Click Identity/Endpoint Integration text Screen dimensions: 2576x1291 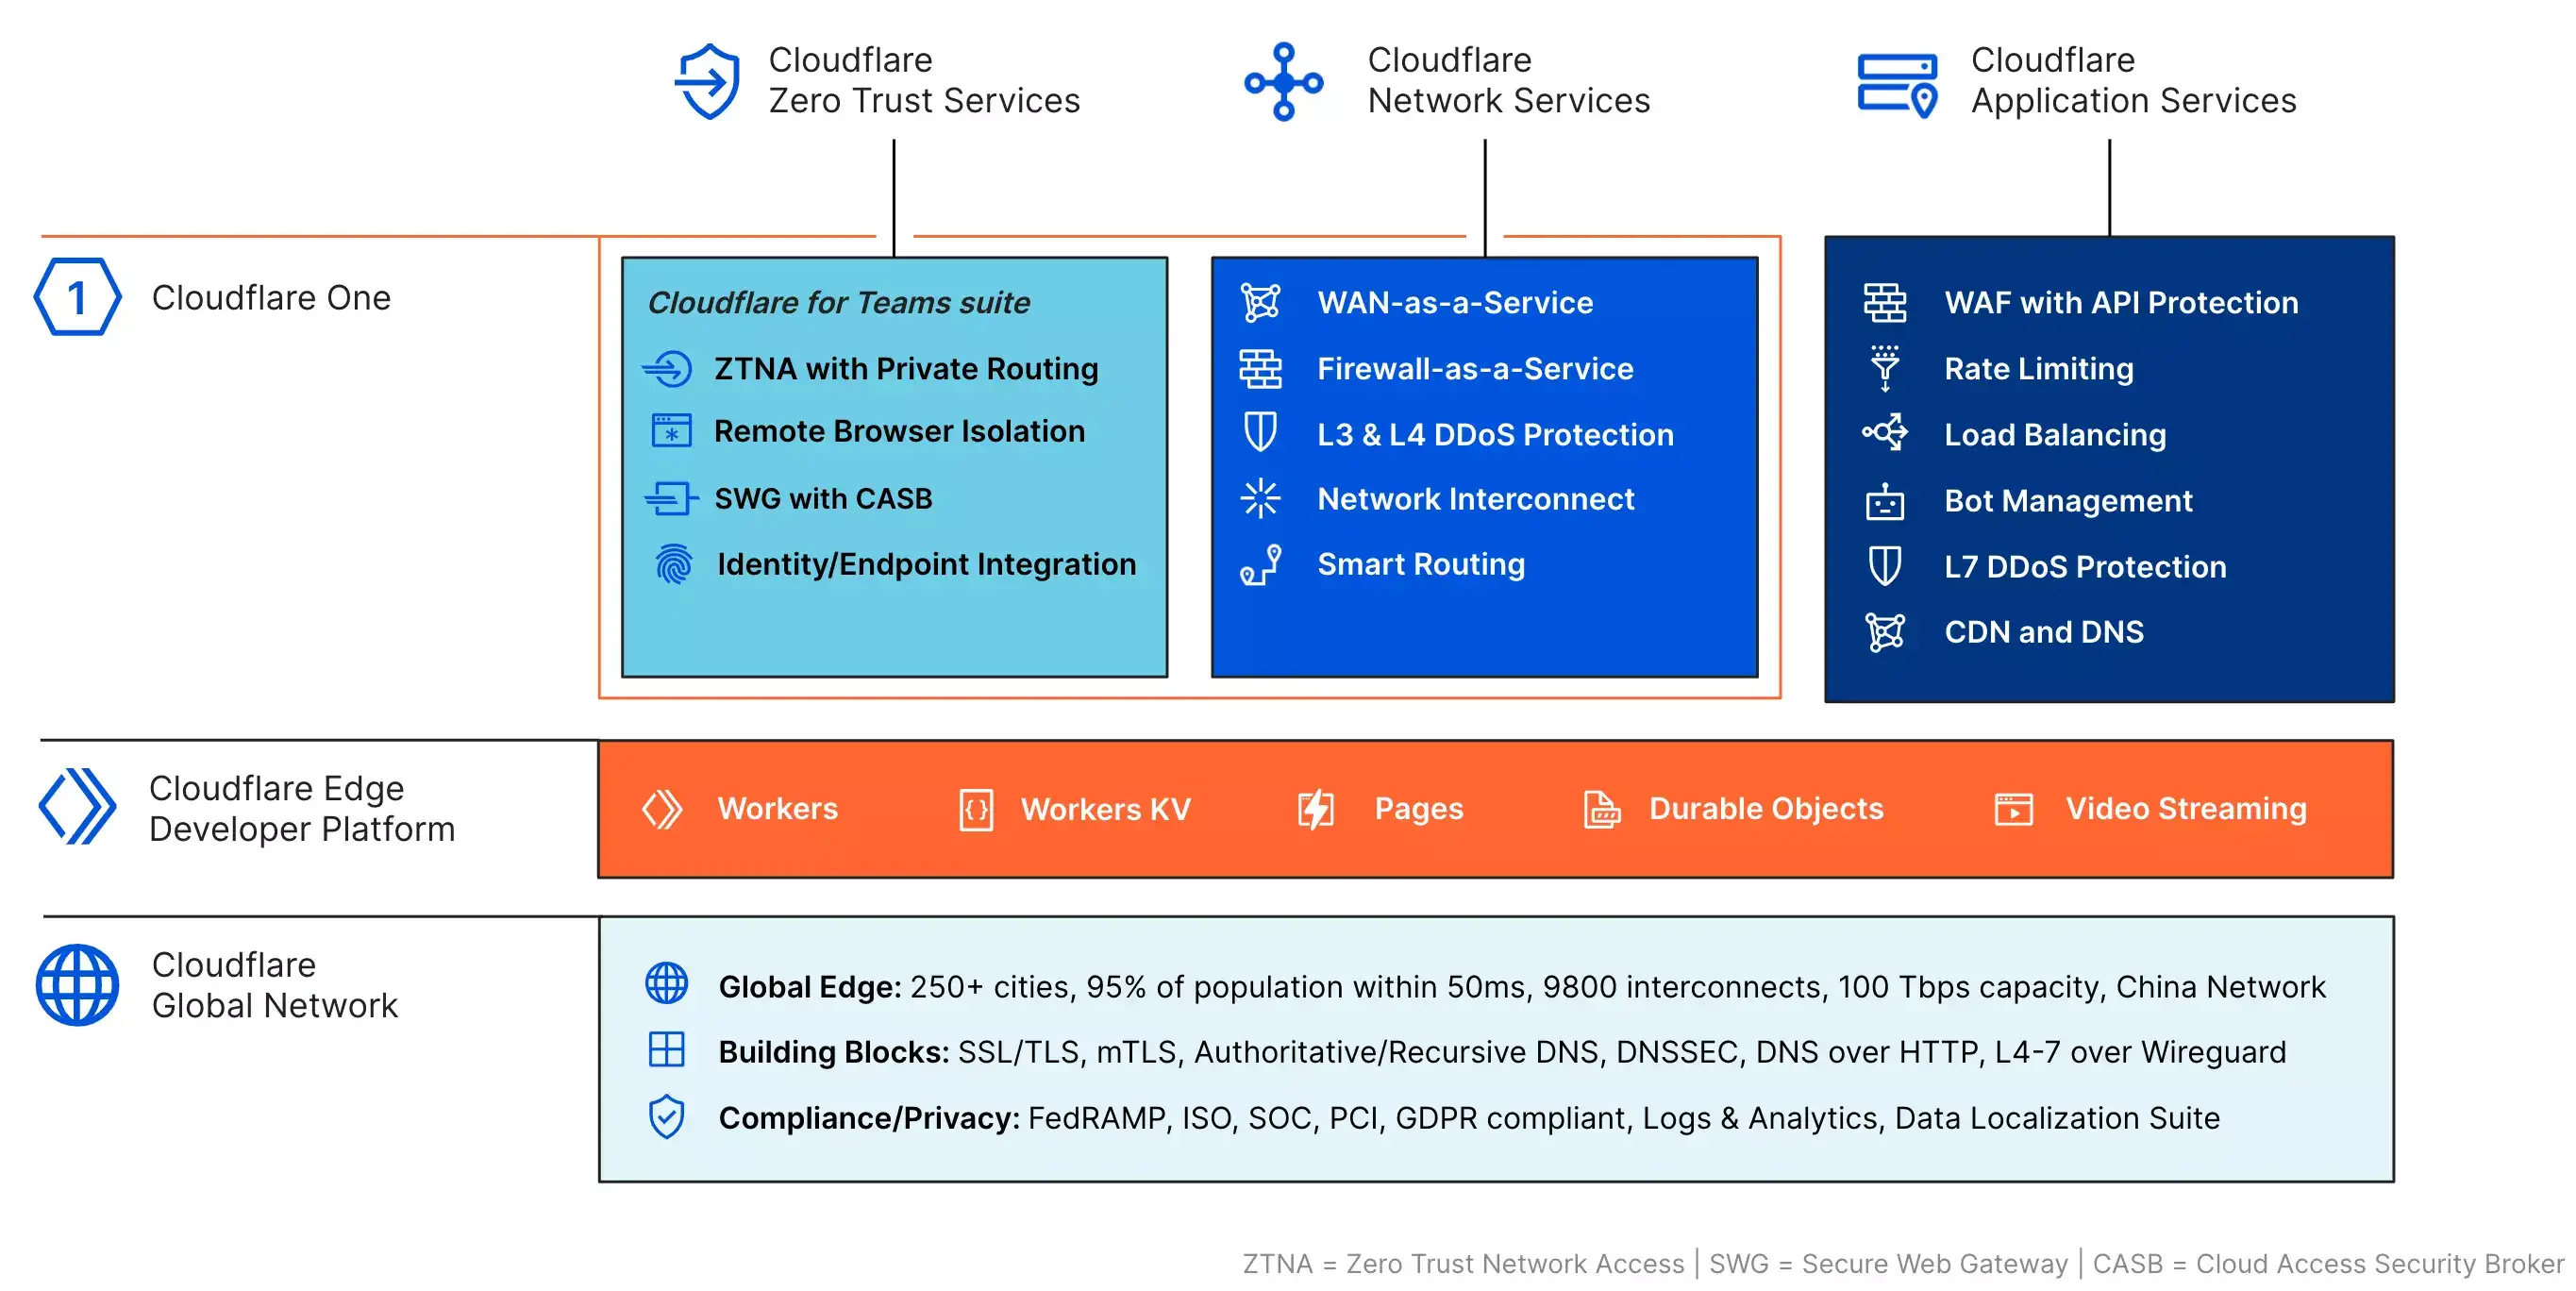(926, 564)
